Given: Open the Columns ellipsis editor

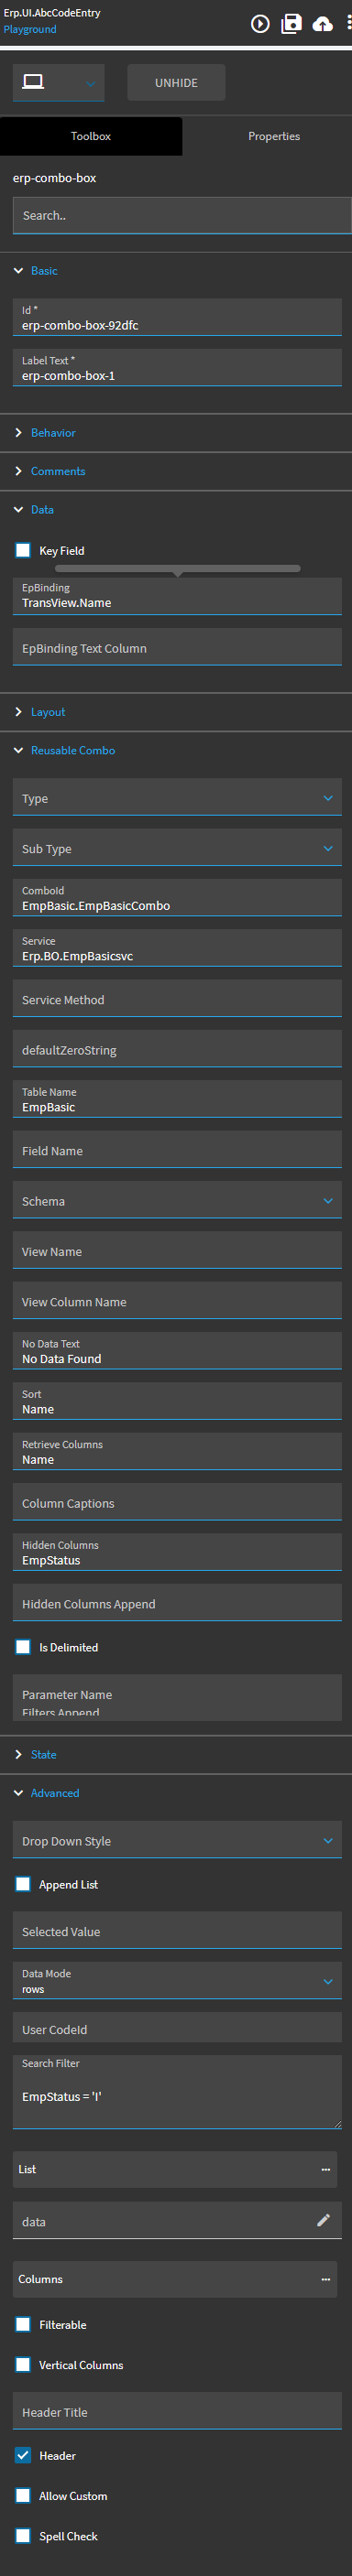Looking at the screenshot, I should [325, 2280].
